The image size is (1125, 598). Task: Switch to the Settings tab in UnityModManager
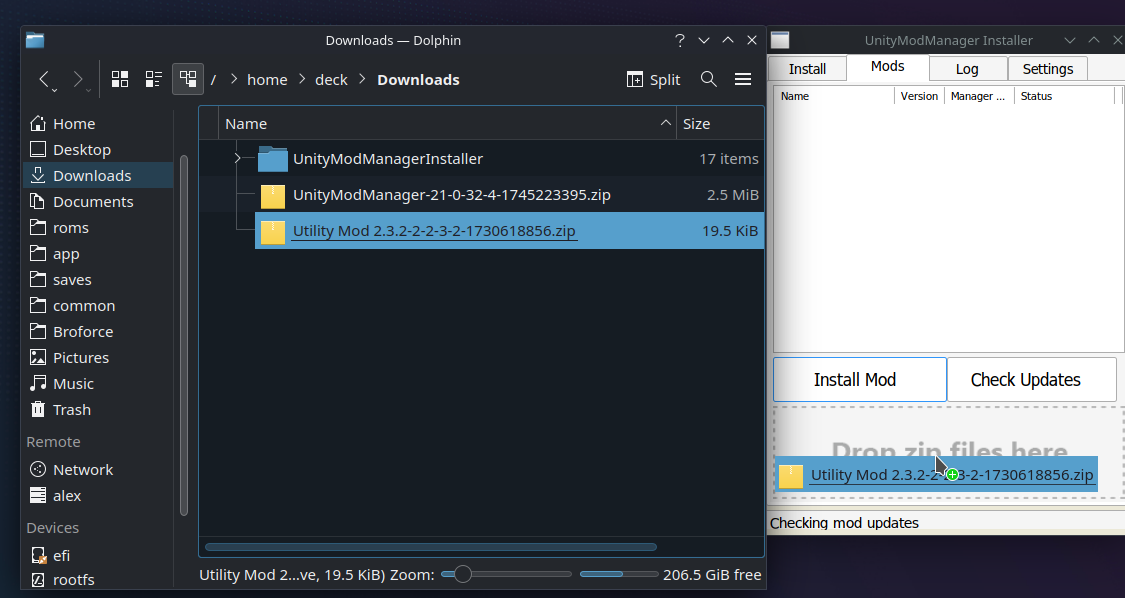(x=1048, y=69)
